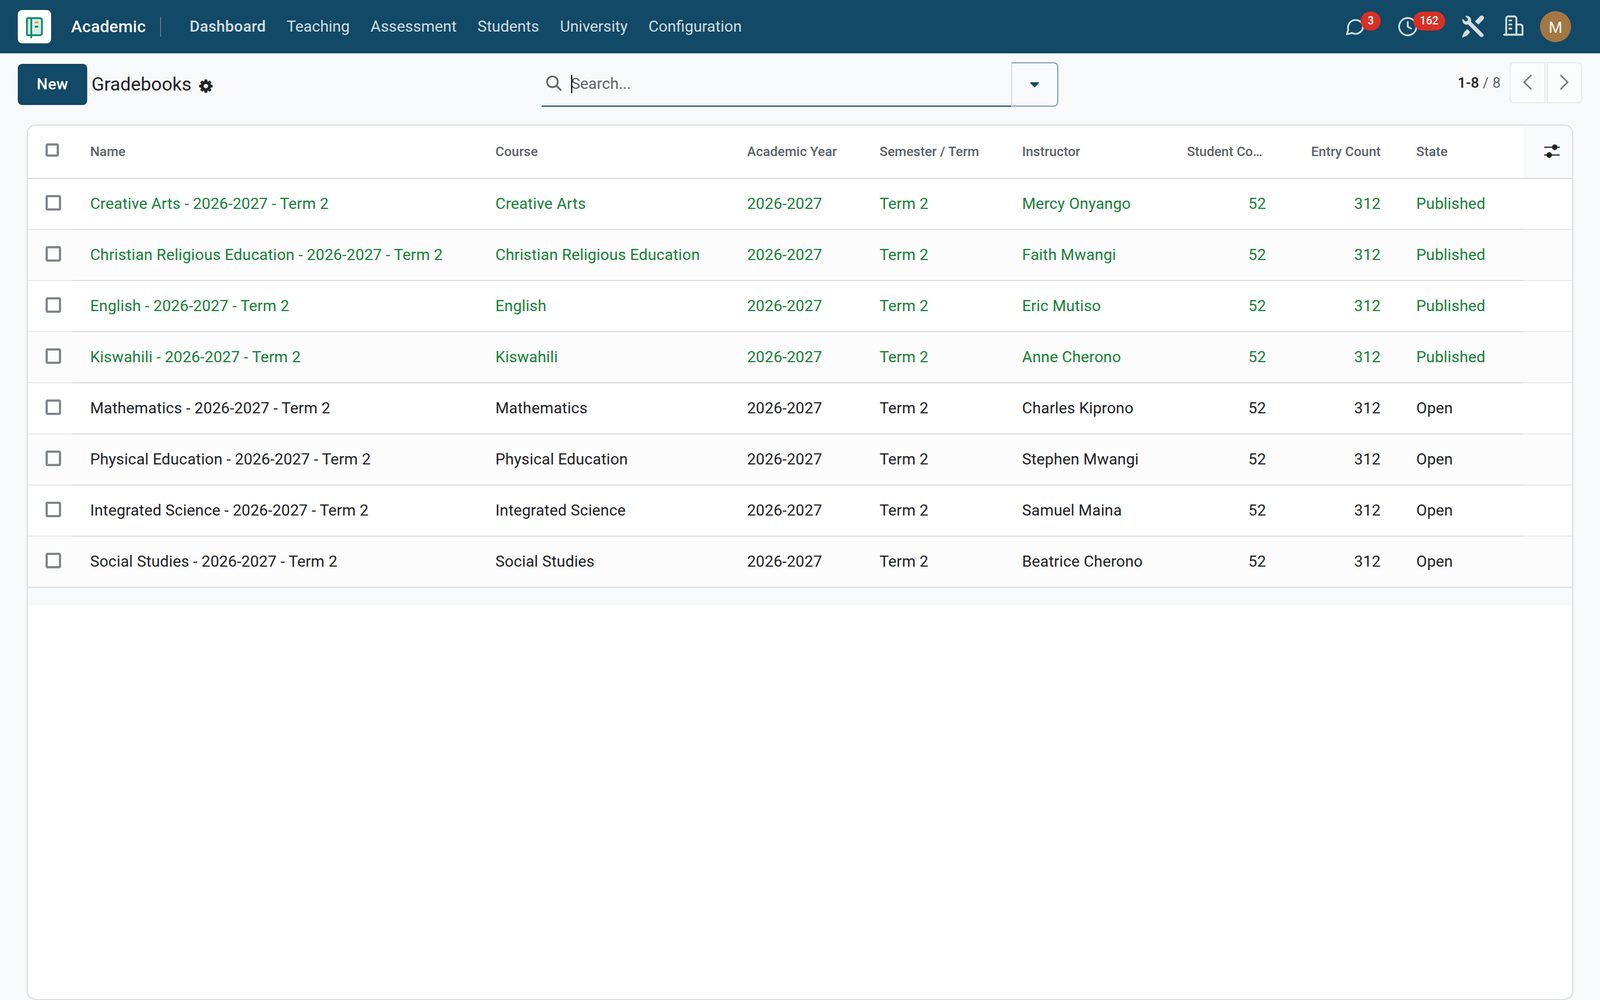The image size is (1600, 1000).
Task: Open the optional columns adjust icon
Action: tap(1551, 151)
